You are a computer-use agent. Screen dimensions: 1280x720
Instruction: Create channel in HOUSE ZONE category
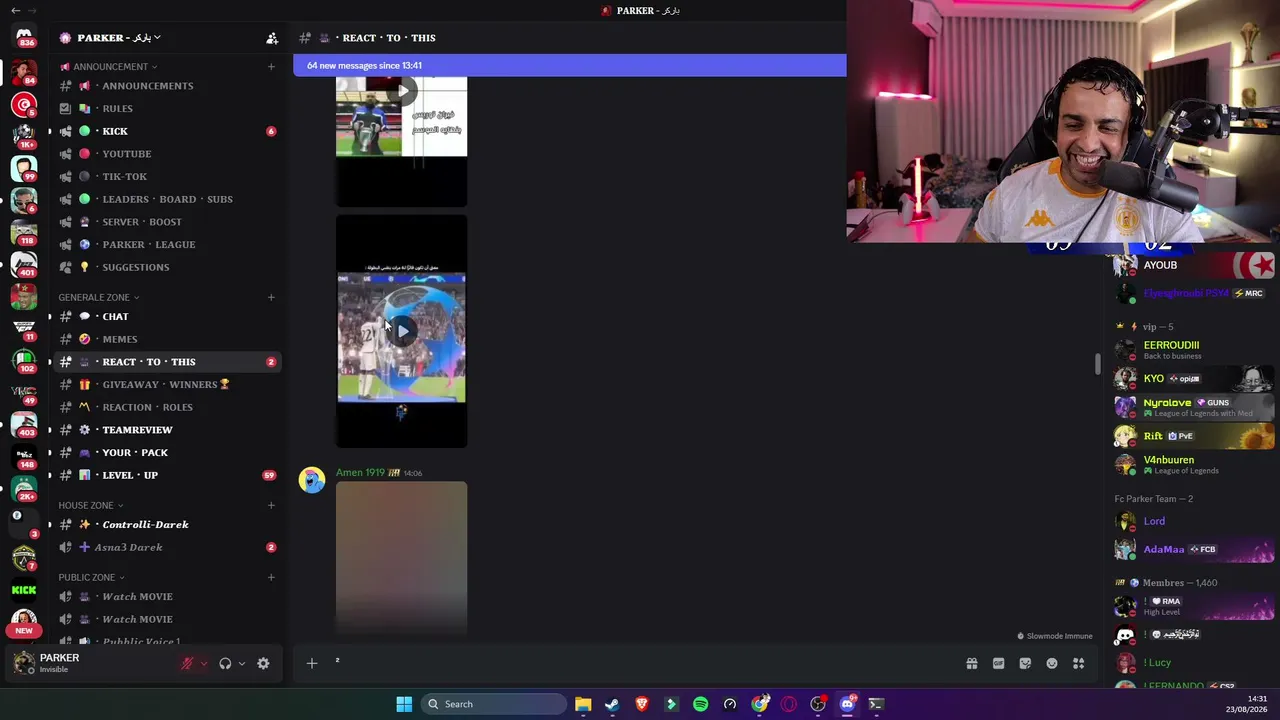point(271,505)
